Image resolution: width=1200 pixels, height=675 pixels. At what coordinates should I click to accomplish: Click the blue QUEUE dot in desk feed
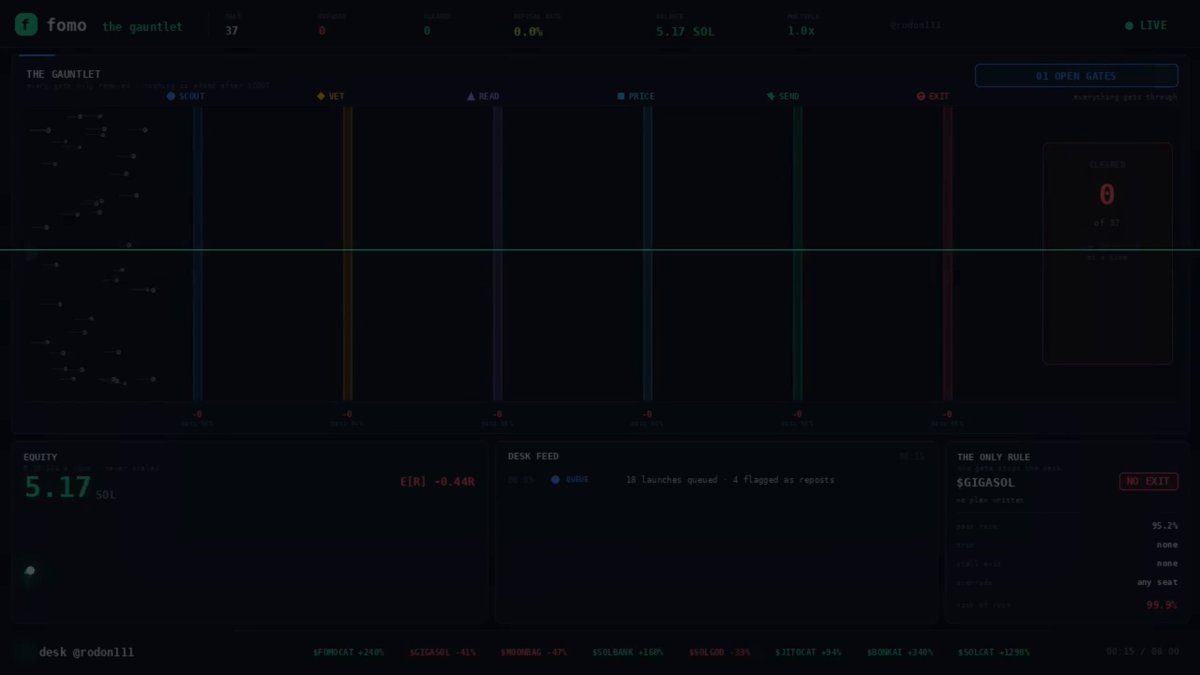point(555,479)
